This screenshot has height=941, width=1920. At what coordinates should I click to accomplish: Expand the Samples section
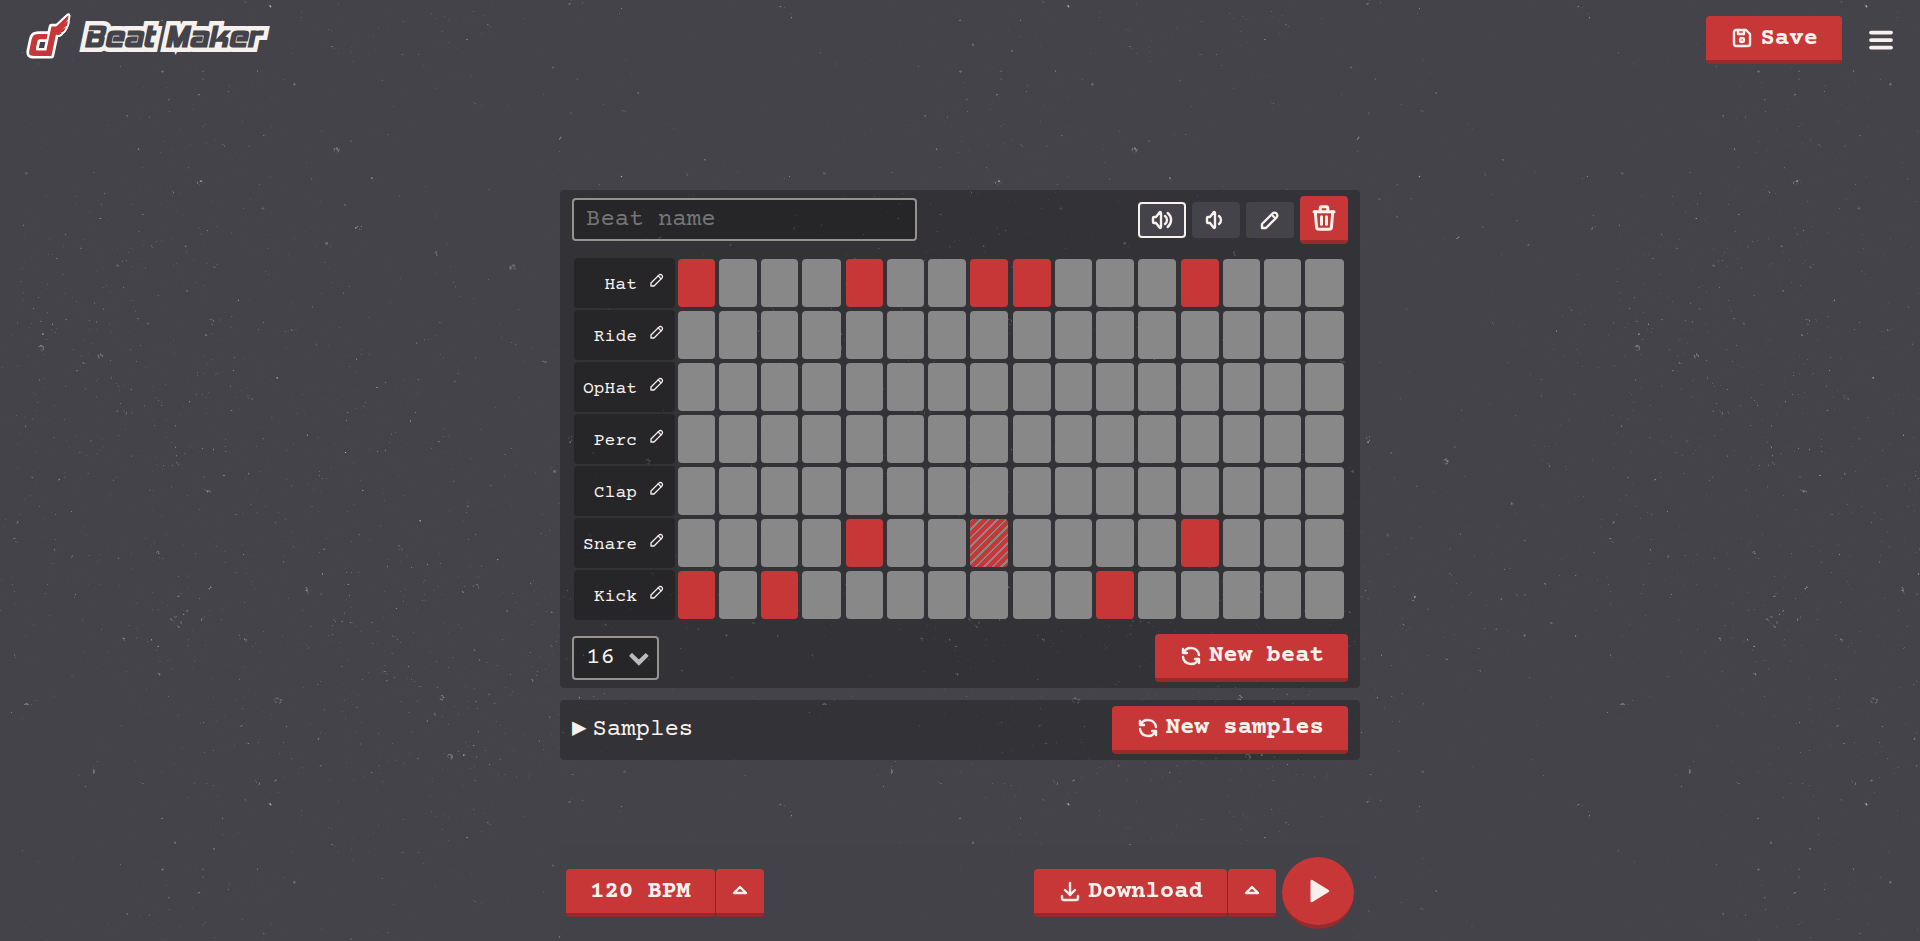[x=632, y=729]
